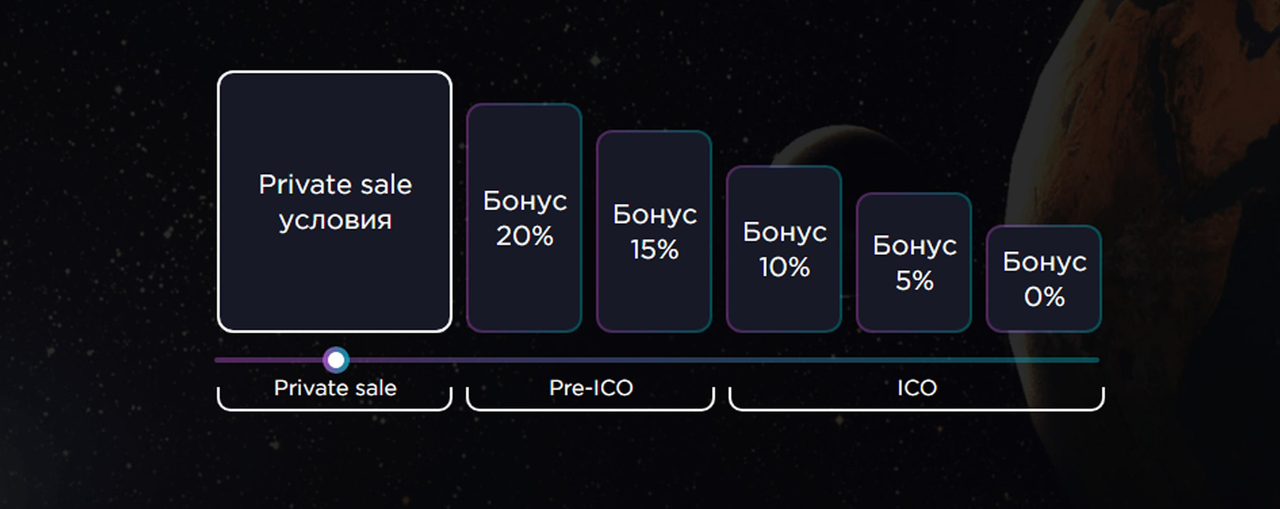Click slider track below Бонус 10% card
This screenshot has height=509, width=1280.
[784, 360]
